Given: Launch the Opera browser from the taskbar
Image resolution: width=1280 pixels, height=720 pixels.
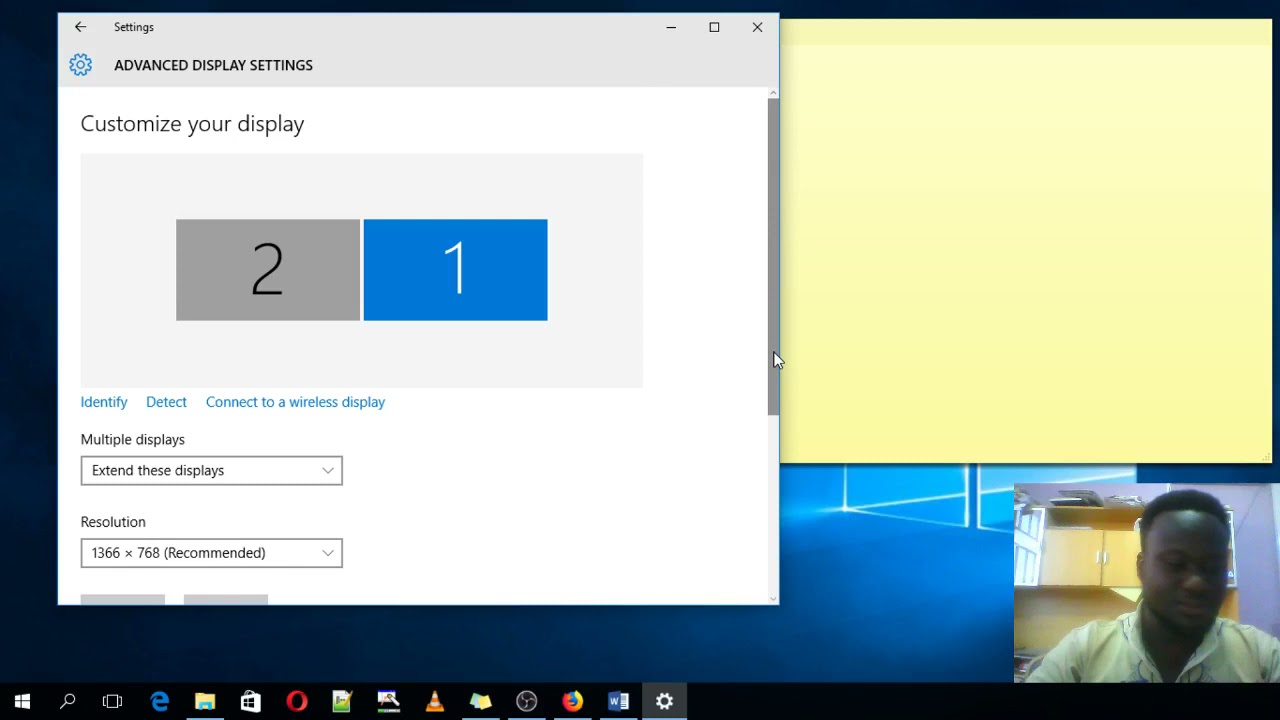Looking at the screenshot, I should pyautogui.click(x=296, y=701).
